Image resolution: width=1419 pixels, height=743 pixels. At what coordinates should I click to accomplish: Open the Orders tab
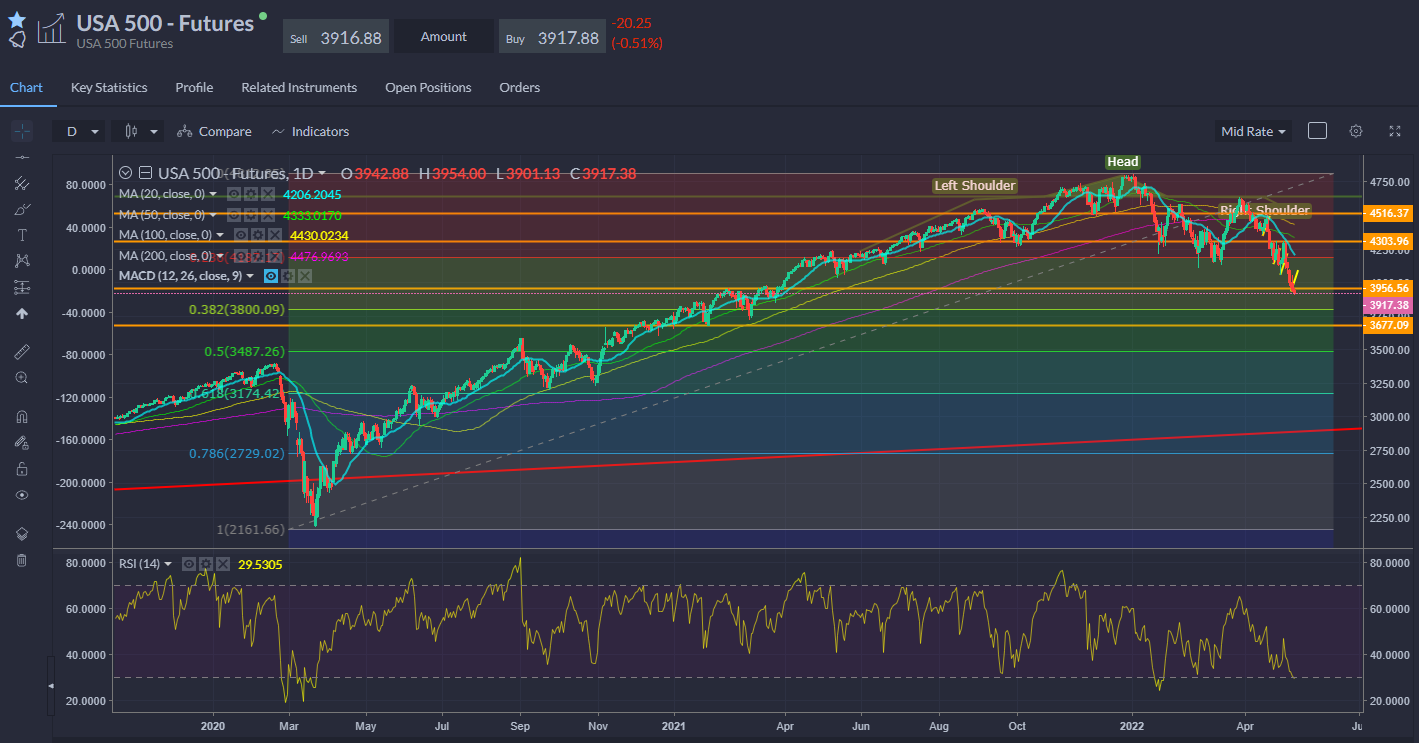tap(520, 87)
